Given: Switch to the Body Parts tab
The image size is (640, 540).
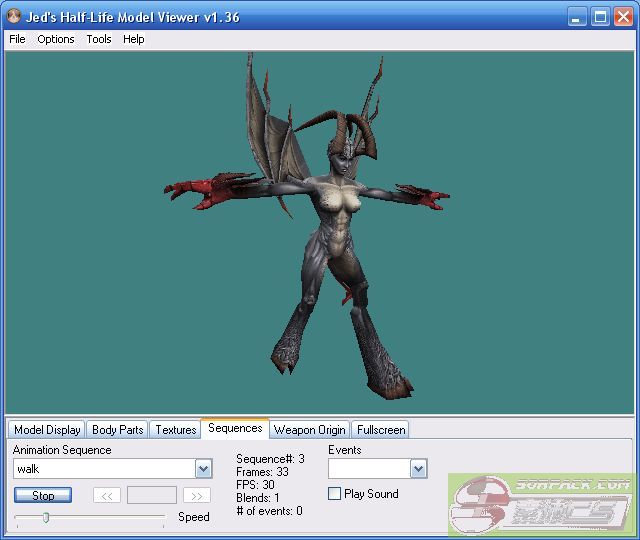Looking at the screenshot, I should pyautogui.click(x=118, y=430).
